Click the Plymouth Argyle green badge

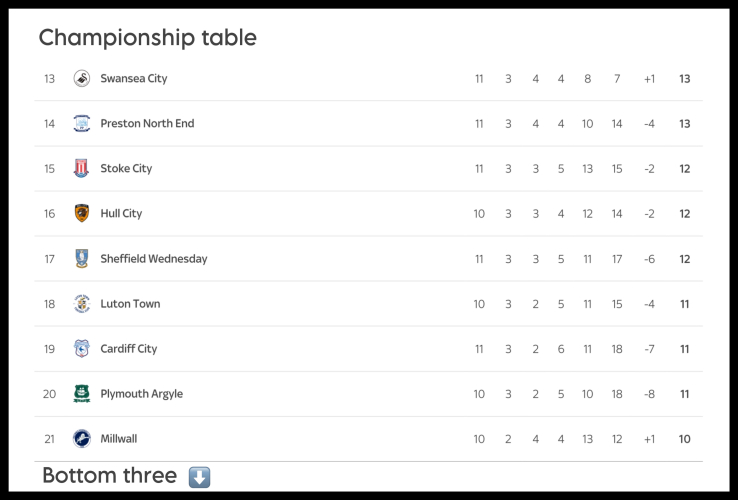click(x=82, y=394)
